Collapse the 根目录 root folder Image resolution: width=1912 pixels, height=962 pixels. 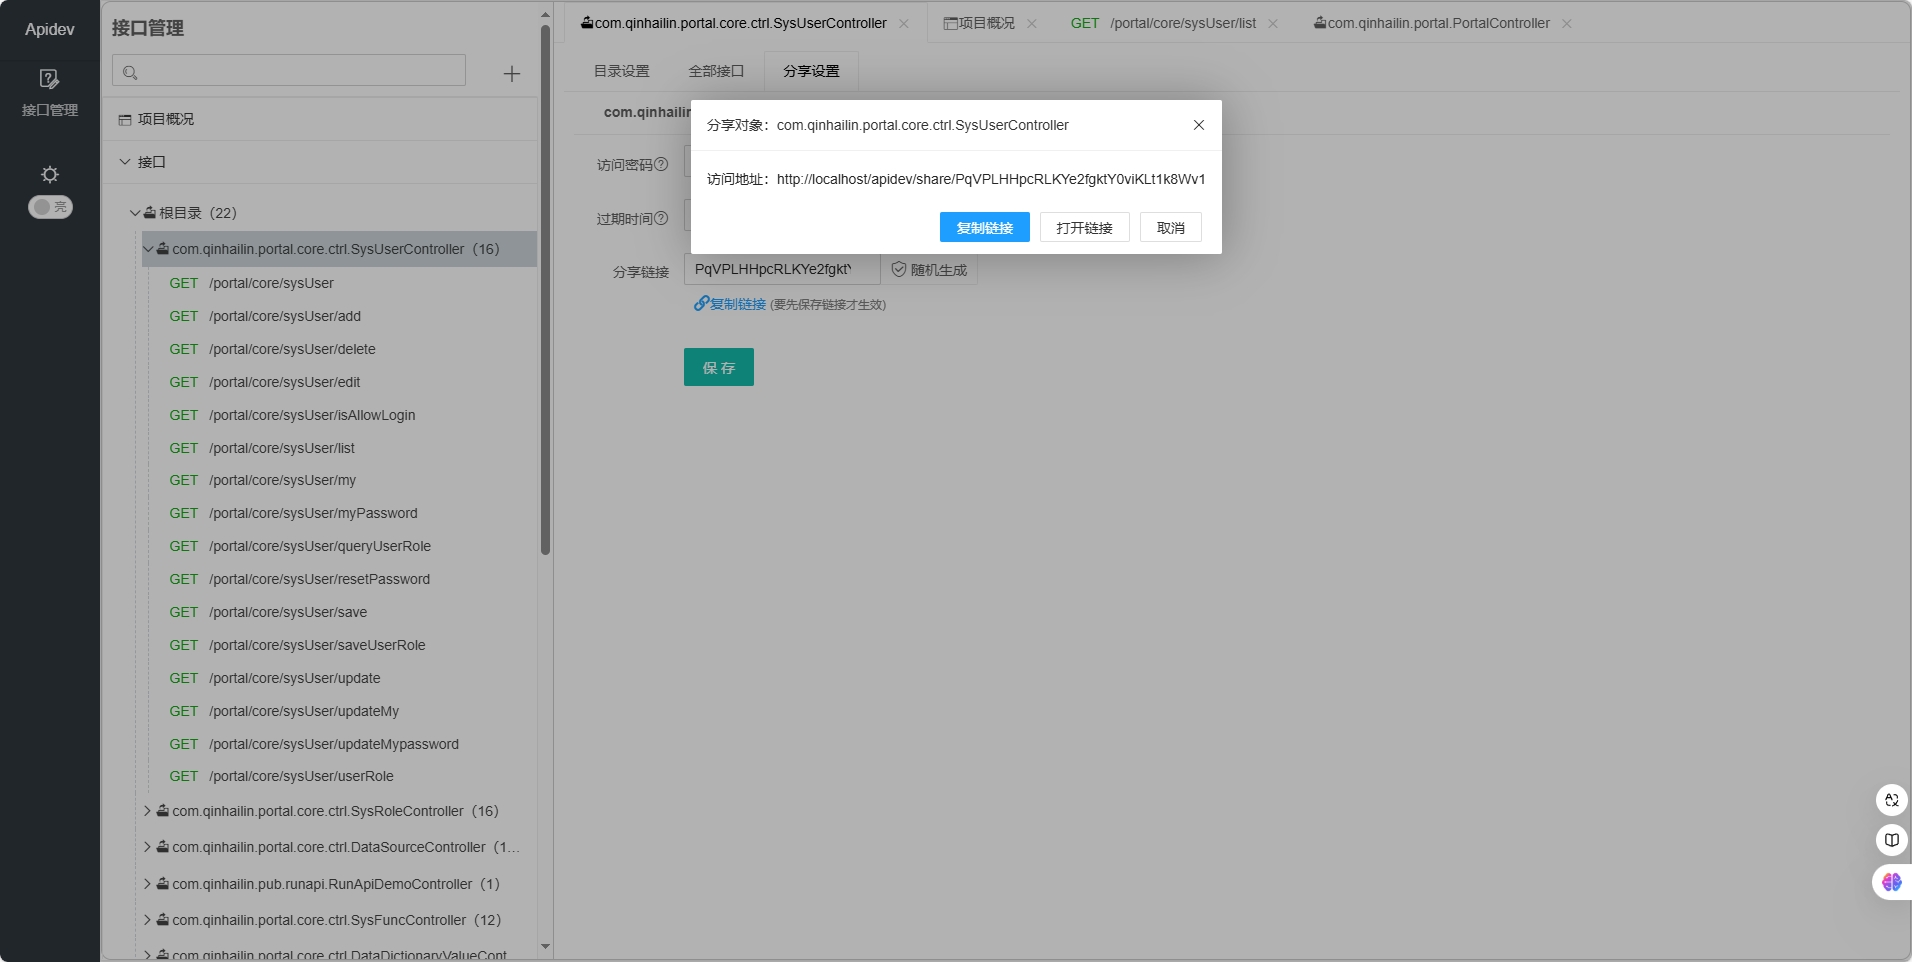click(x=135, y=213)
